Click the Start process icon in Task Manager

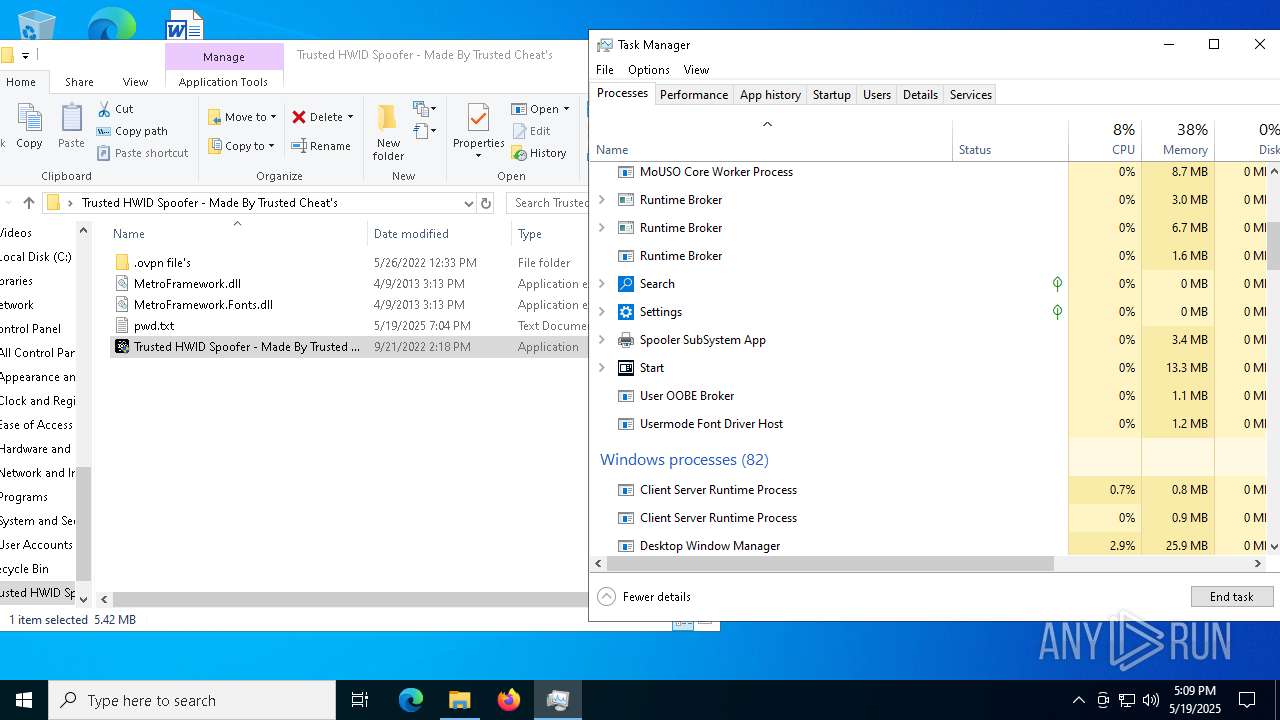[626, 368]
